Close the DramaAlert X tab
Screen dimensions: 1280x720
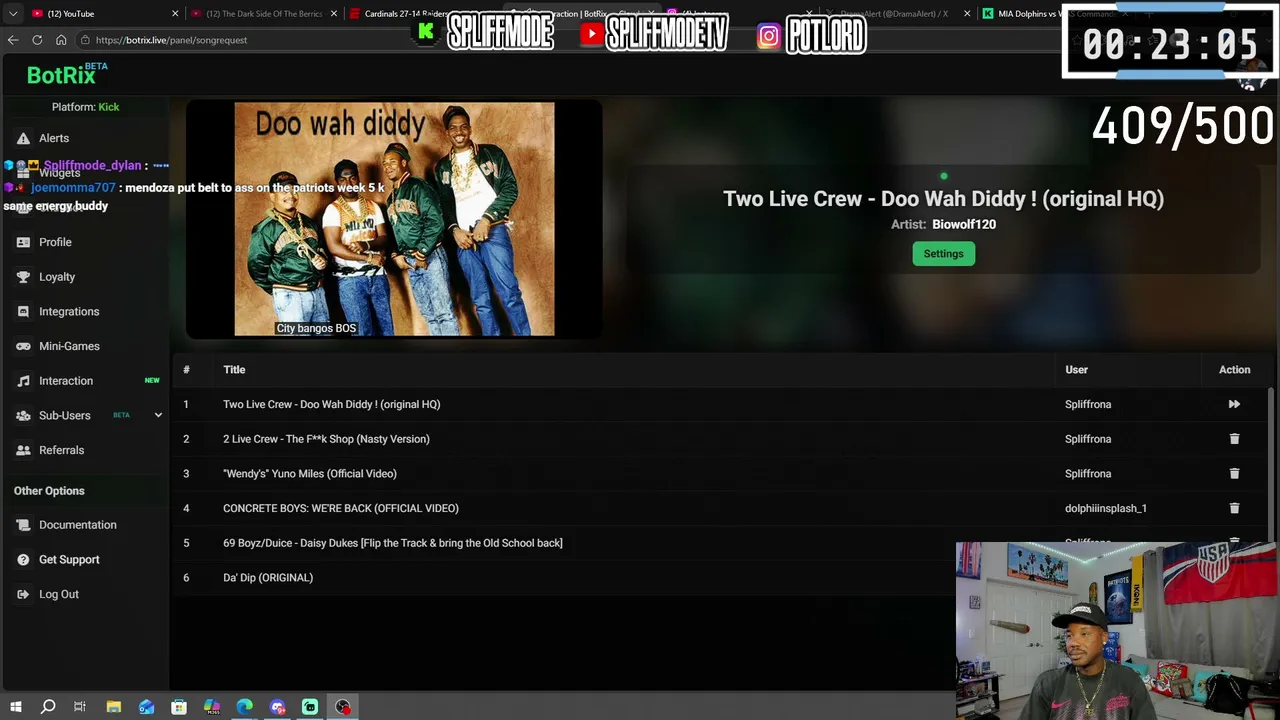[967, 14]
